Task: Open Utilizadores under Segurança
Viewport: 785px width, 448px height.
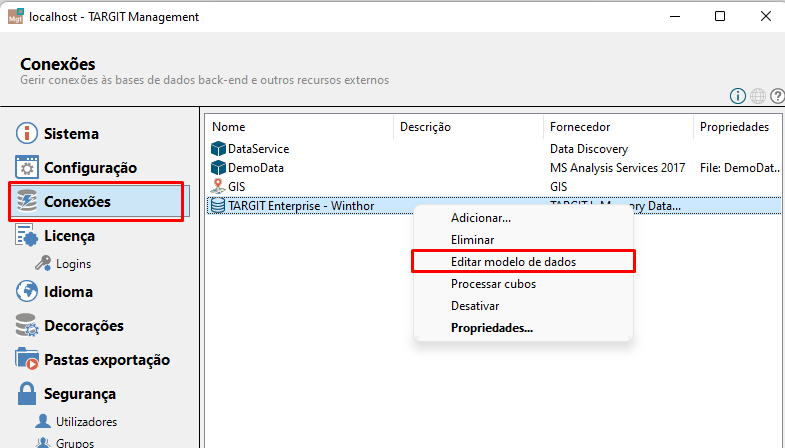Action: [x=86, y=421]
